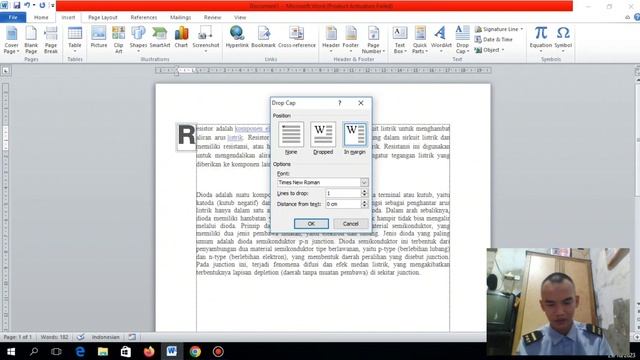Image resolution: width=640 pixels, height=360 pixels.
Task: Undo the last action
Action: [x=27, y=5]
